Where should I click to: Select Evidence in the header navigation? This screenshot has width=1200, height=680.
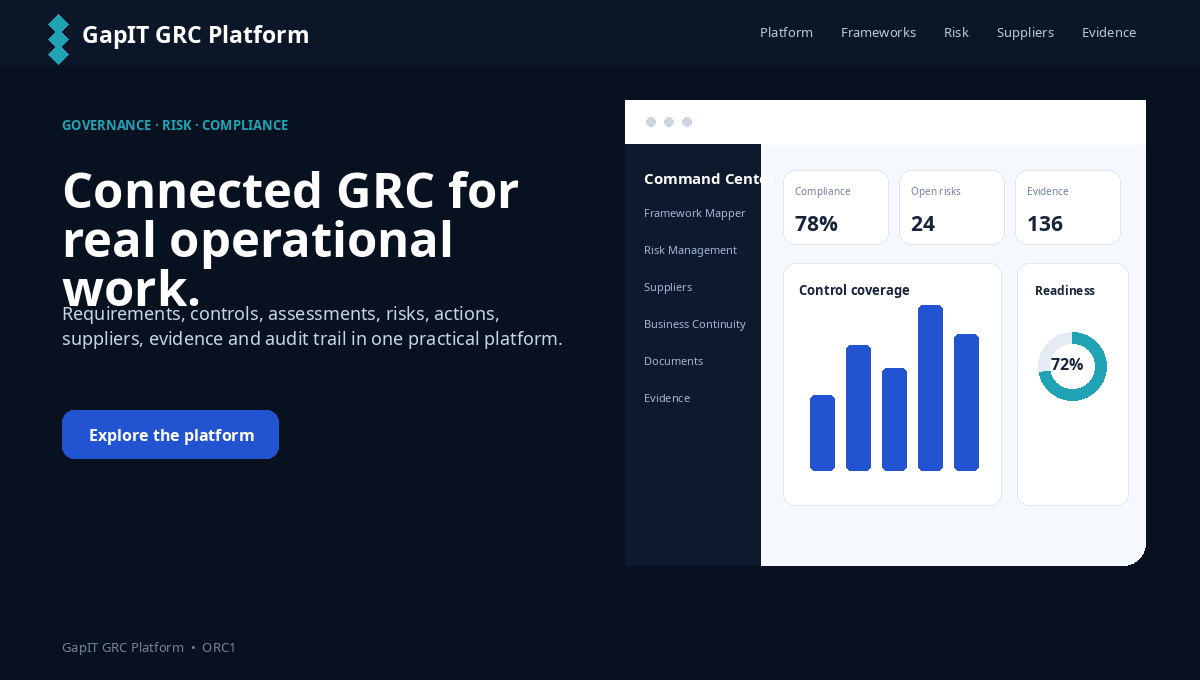[1109, 33]
